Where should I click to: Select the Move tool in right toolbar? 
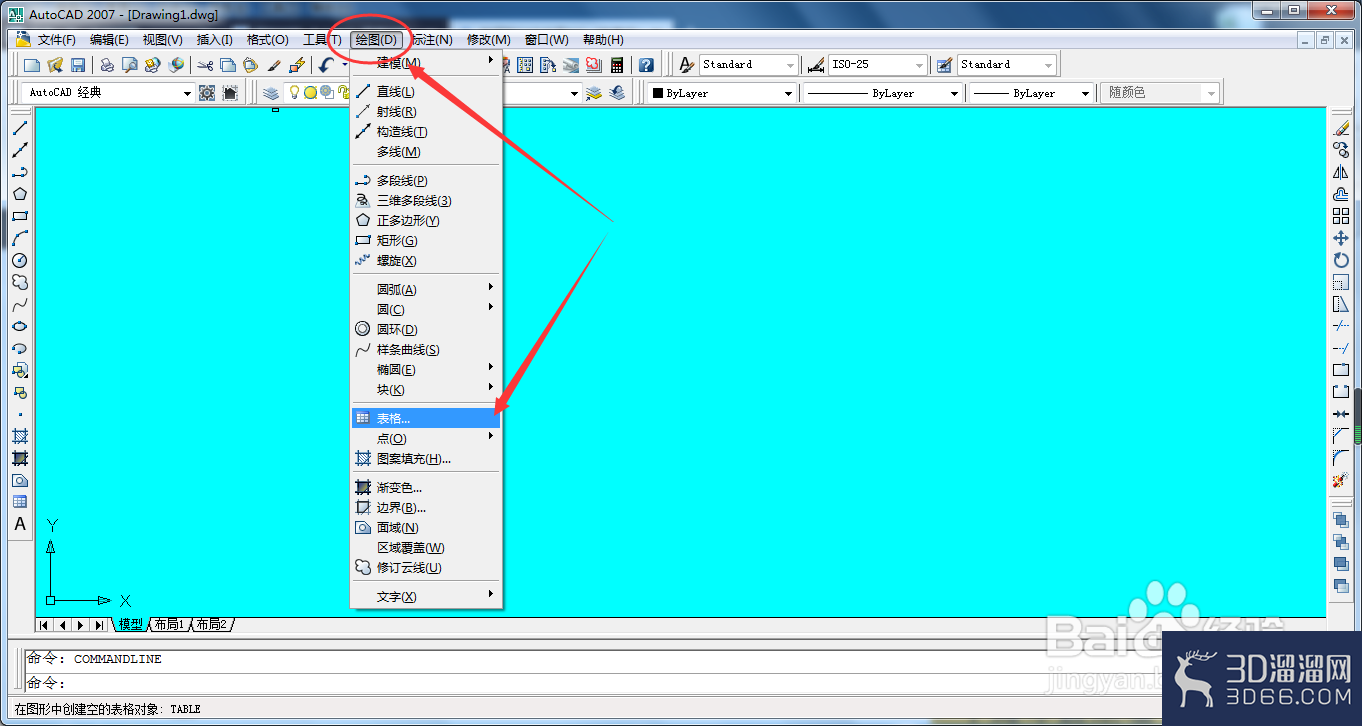(x=1341, y=238)
